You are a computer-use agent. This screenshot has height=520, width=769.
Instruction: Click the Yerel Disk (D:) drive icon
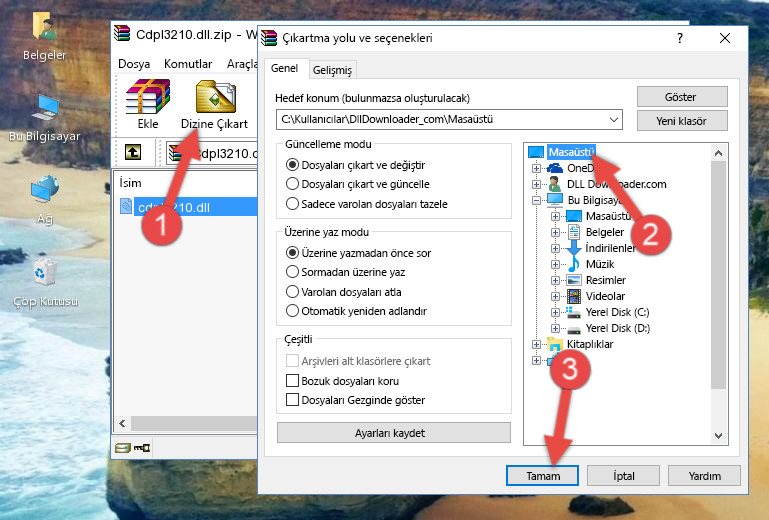point(574,329)
